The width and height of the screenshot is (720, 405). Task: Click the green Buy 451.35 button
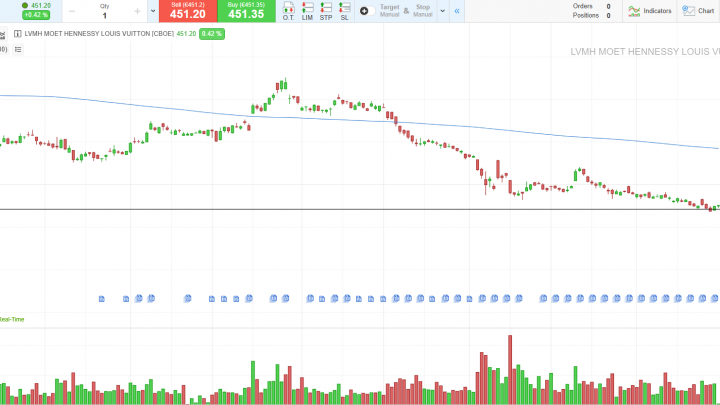(246, 11)
